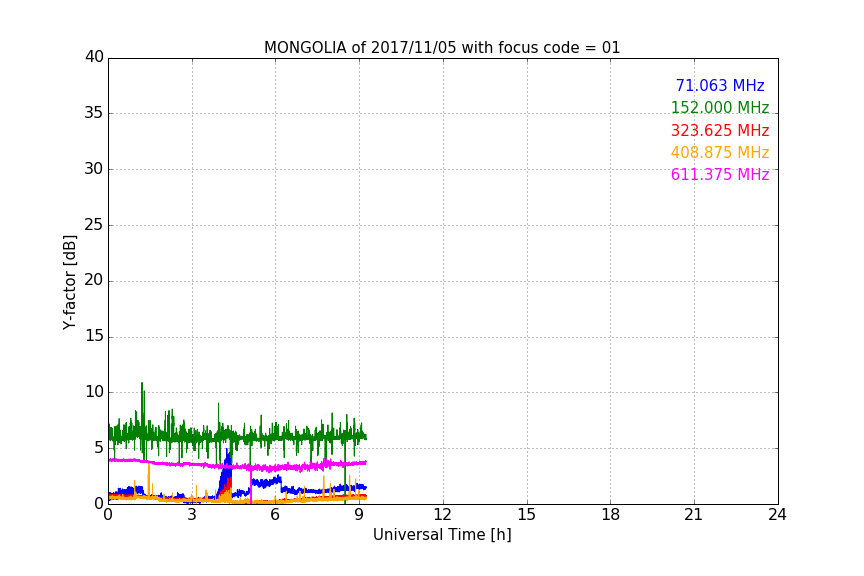Click the Y-factor [dB] axis label
864x576 pixels.
[69, 282]
